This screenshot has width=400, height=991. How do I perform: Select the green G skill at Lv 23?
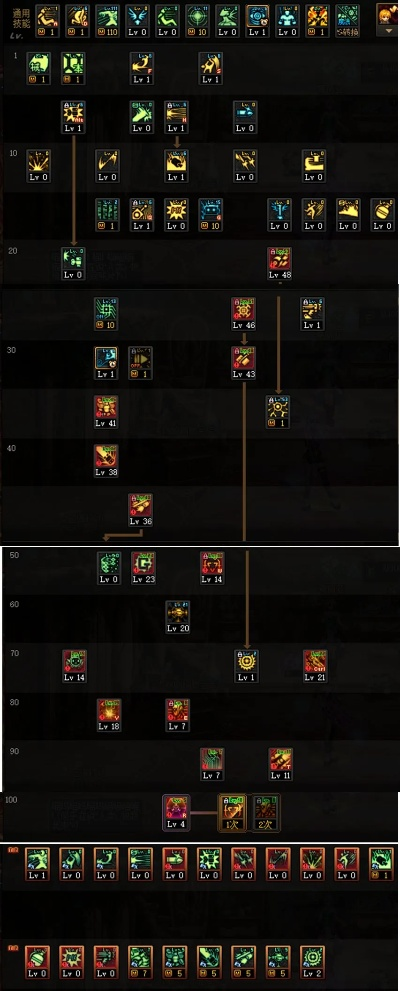(143, 564)
